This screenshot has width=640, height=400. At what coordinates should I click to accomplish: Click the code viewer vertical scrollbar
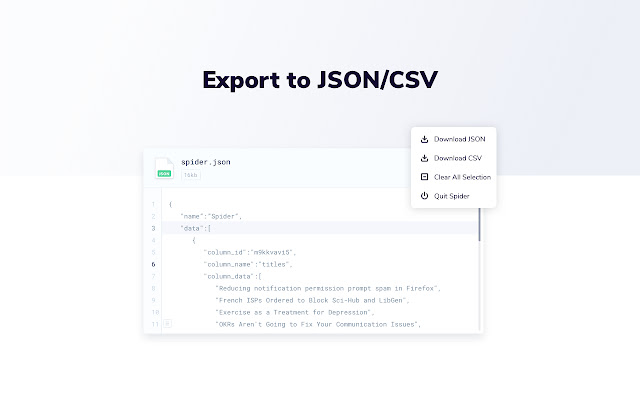pyautogui.click(x=480, y=224)
